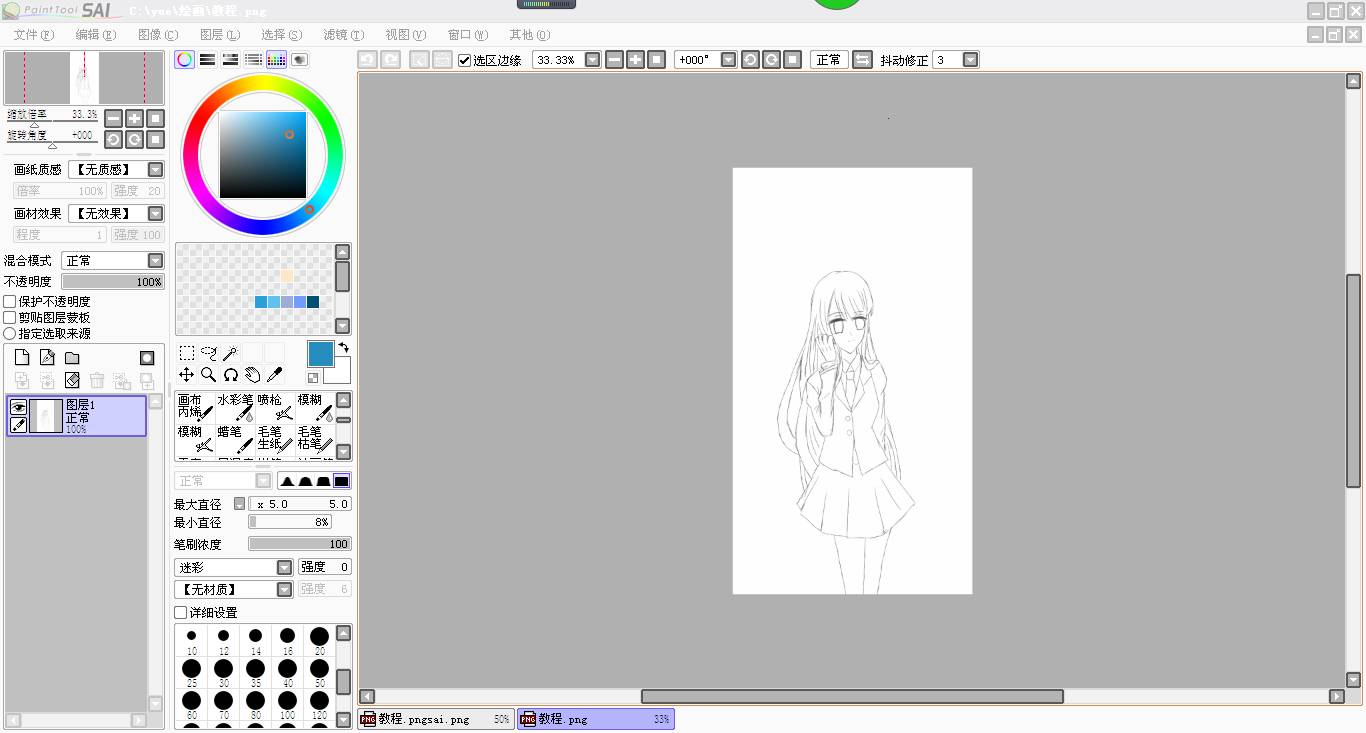
Task: Click the 正常 view mode button
Action: pyautogui.click(x=829, y=60)
